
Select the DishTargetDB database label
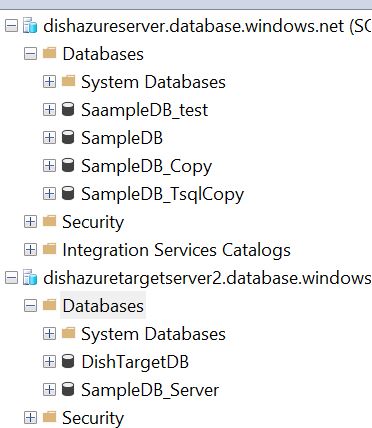[x=135, y=362]
